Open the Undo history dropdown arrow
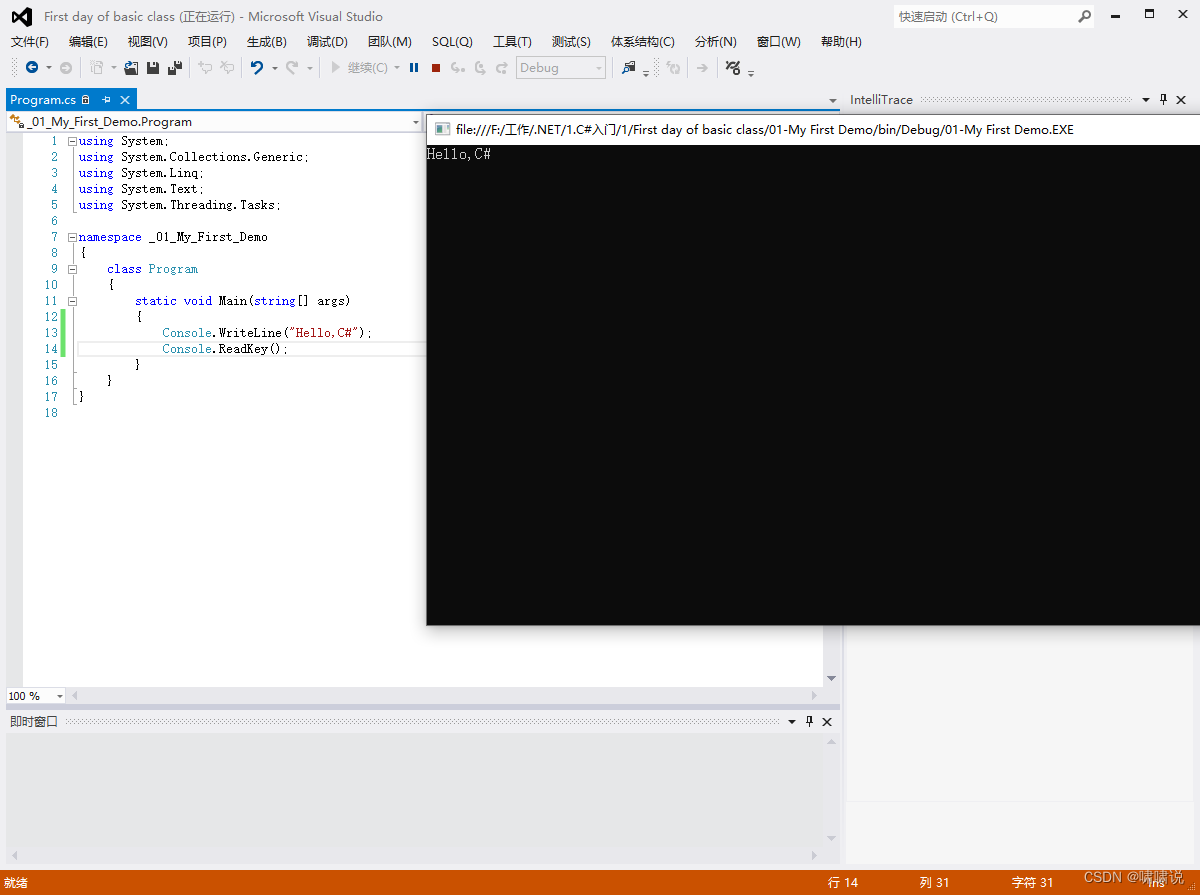This screenshot has height=895, width=1200. click(x=275, y=67)
